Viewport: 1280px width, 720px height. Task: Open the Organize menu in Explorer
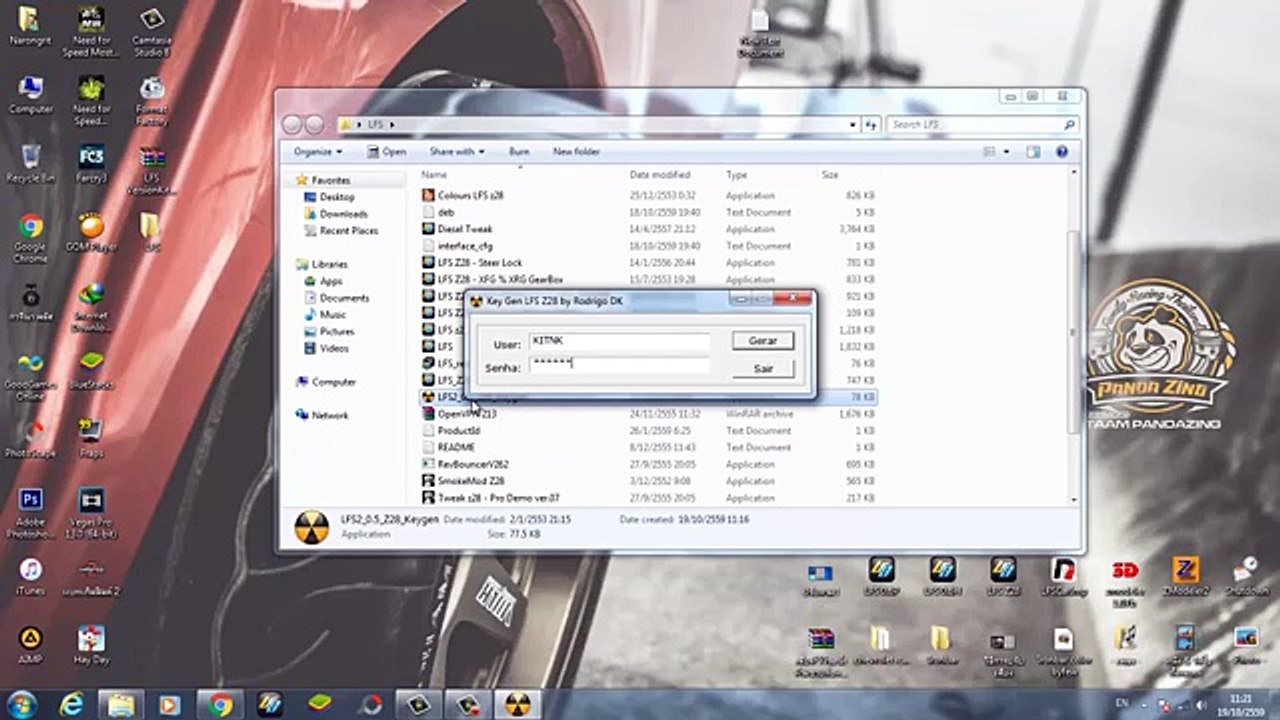point(318,152)
